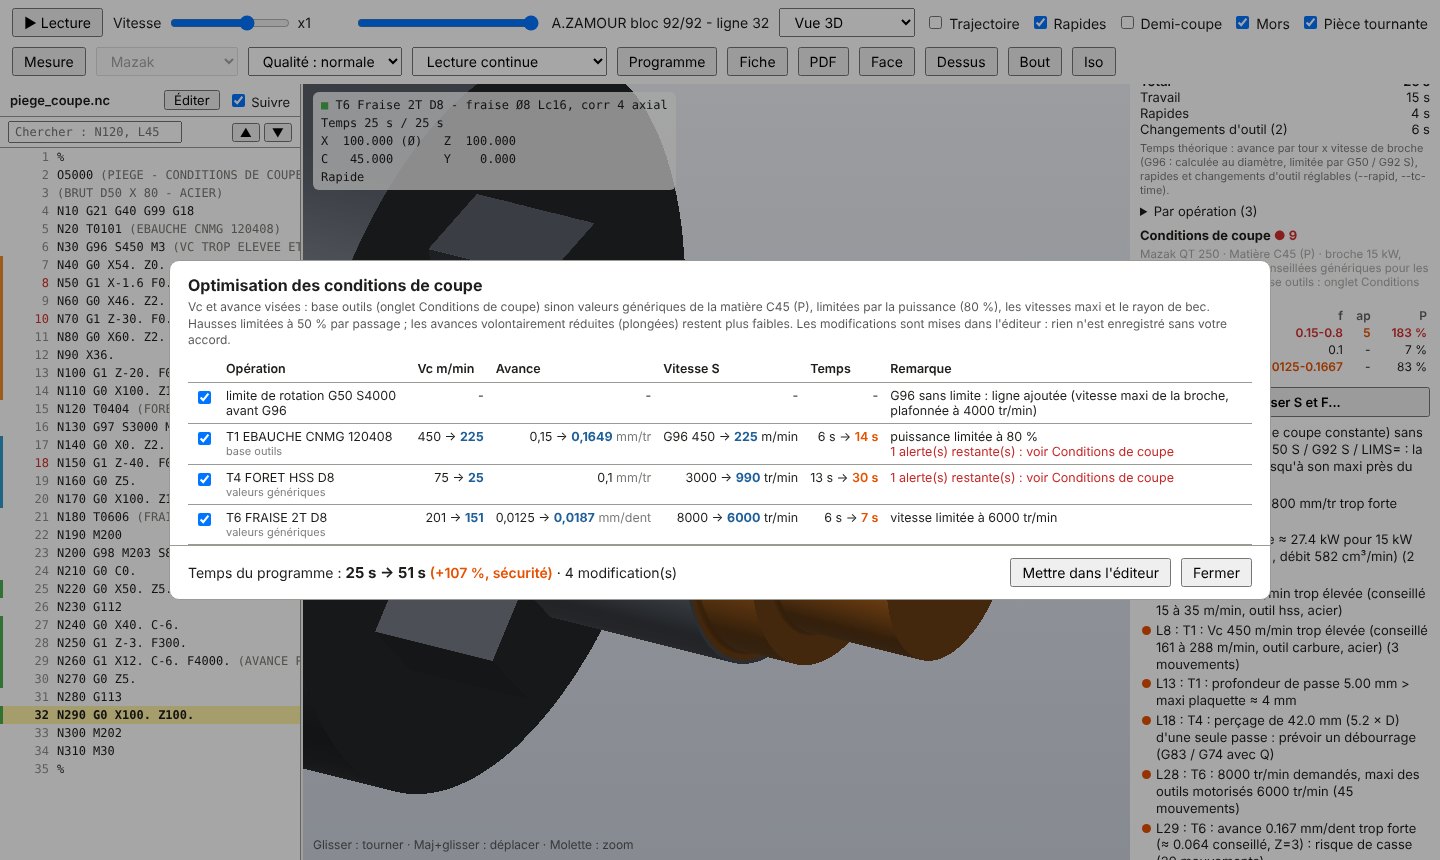The height and width of the screenshot is (860, 1440).
Task: Uncheck the T1 EBAUCHE CNMG 120408 row
Action: (204, 438)
